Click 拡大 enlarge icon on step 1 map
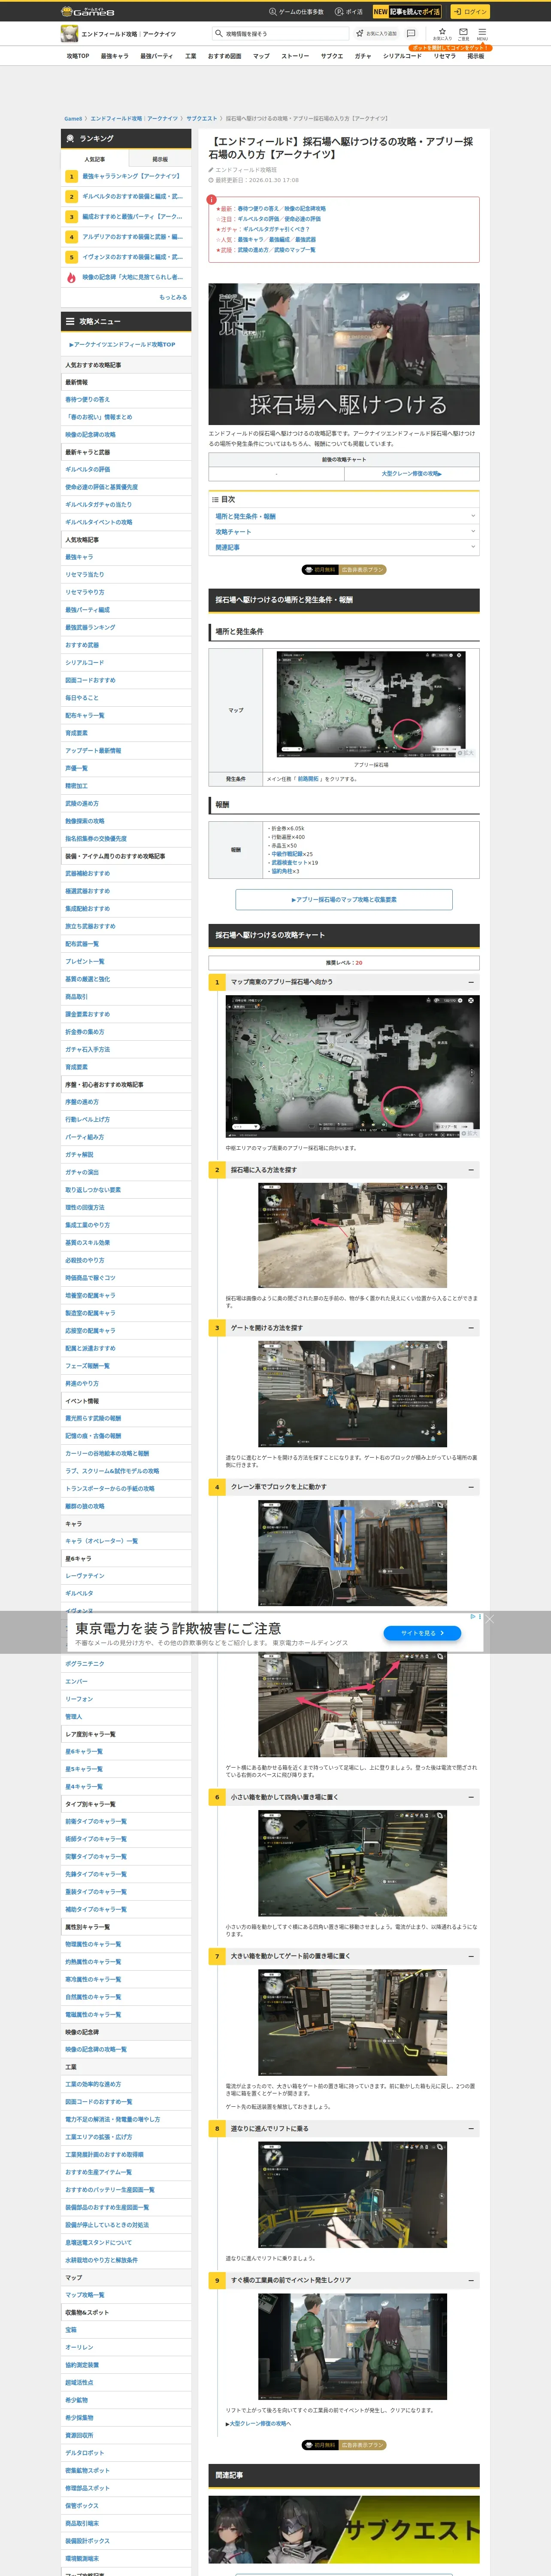The image size is (551, 2576). coord(470,1133)
